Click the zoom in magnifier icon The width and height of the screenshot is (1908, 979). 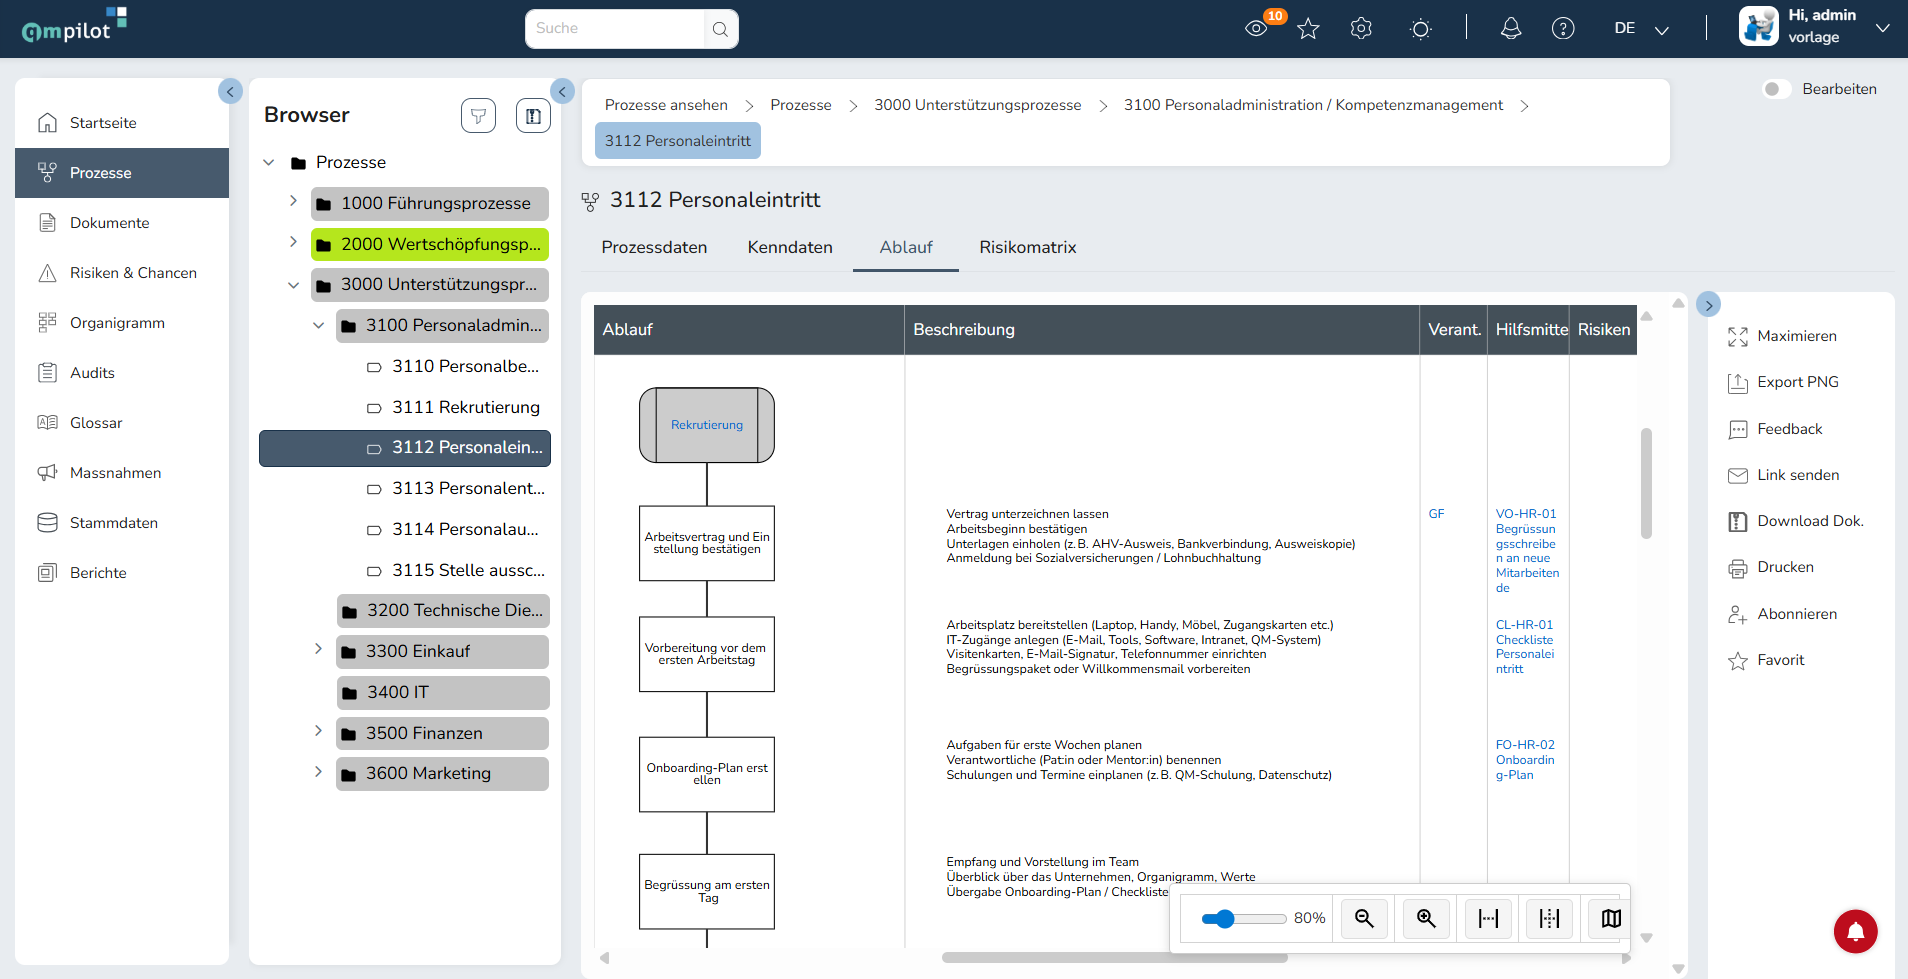coord(1426,918)
